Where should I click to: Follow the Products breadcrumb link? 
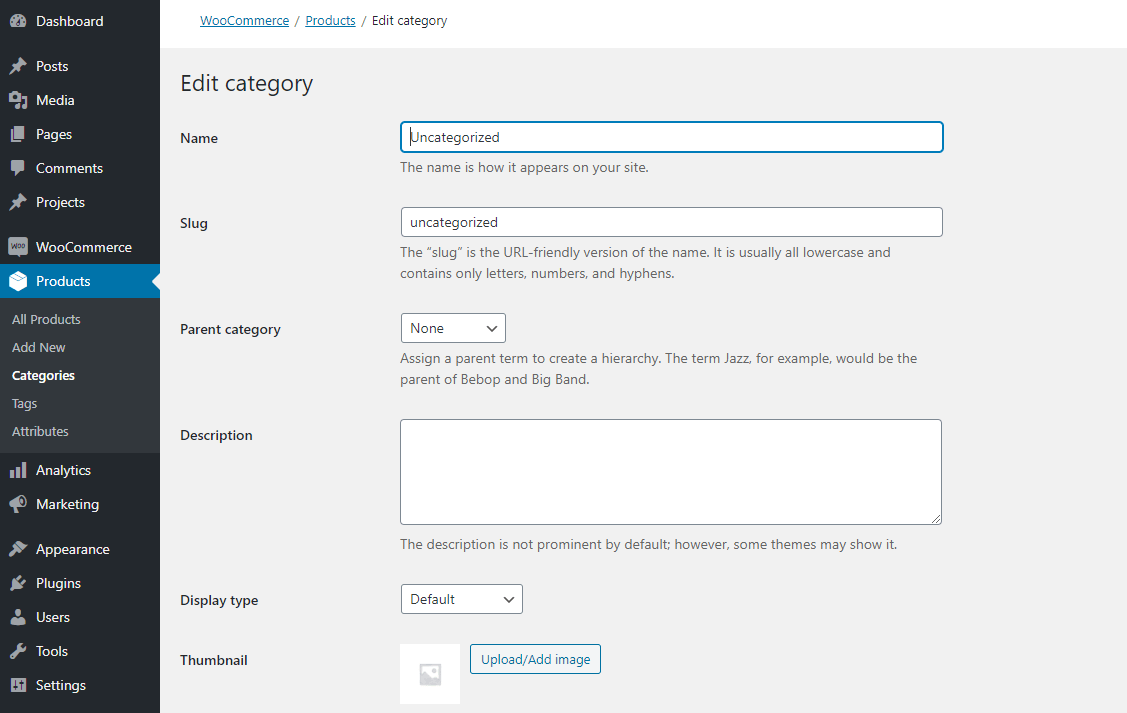330,19
